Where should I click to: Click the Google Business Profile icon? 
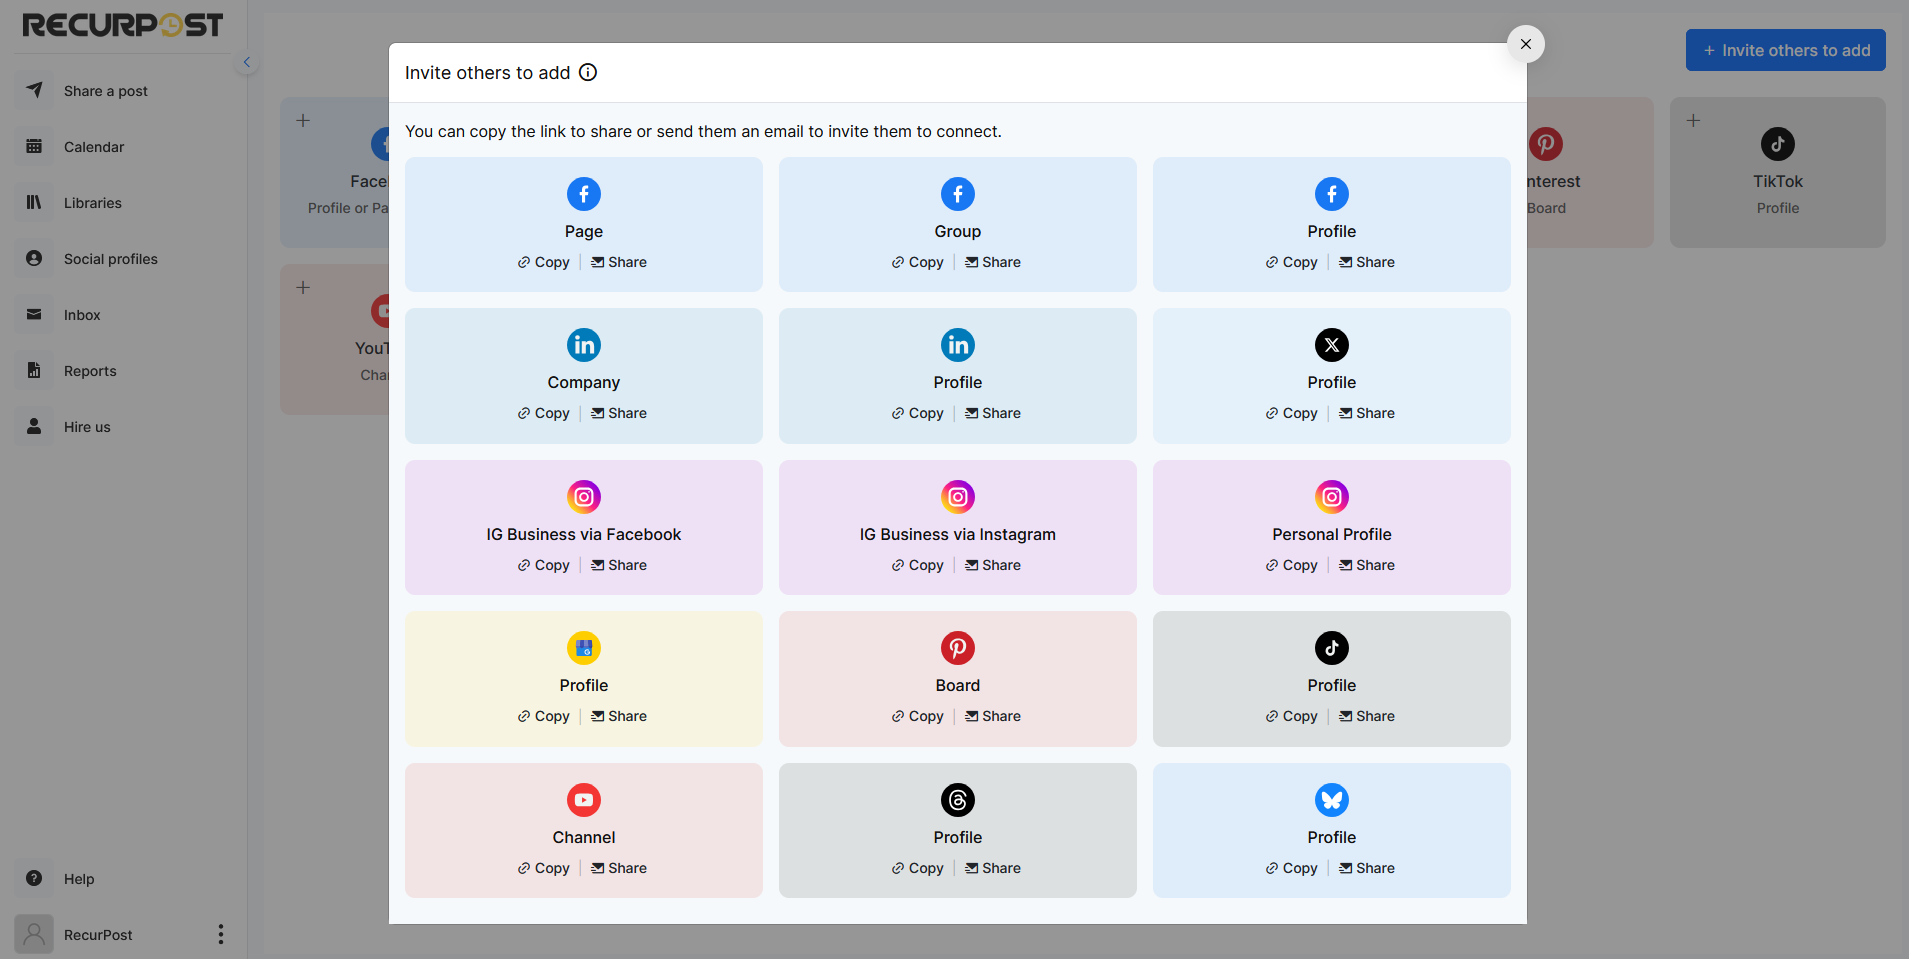click(x=584, y=648)
